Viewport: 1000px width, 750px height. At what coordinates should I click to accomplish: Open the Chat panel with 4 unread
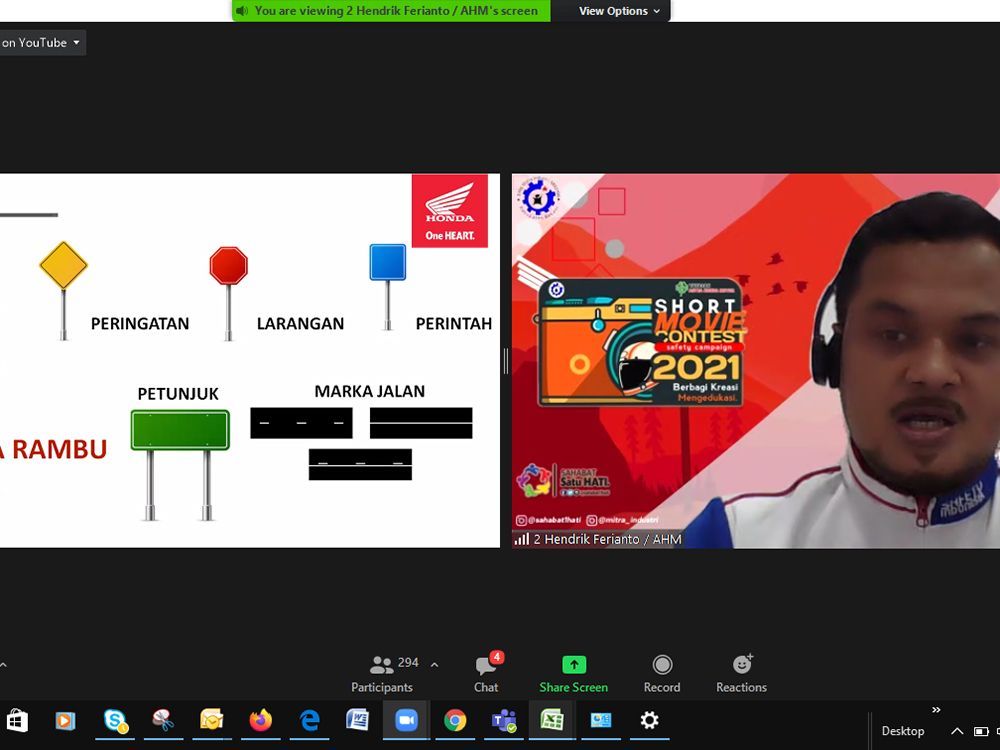click(x=487, y=674)
